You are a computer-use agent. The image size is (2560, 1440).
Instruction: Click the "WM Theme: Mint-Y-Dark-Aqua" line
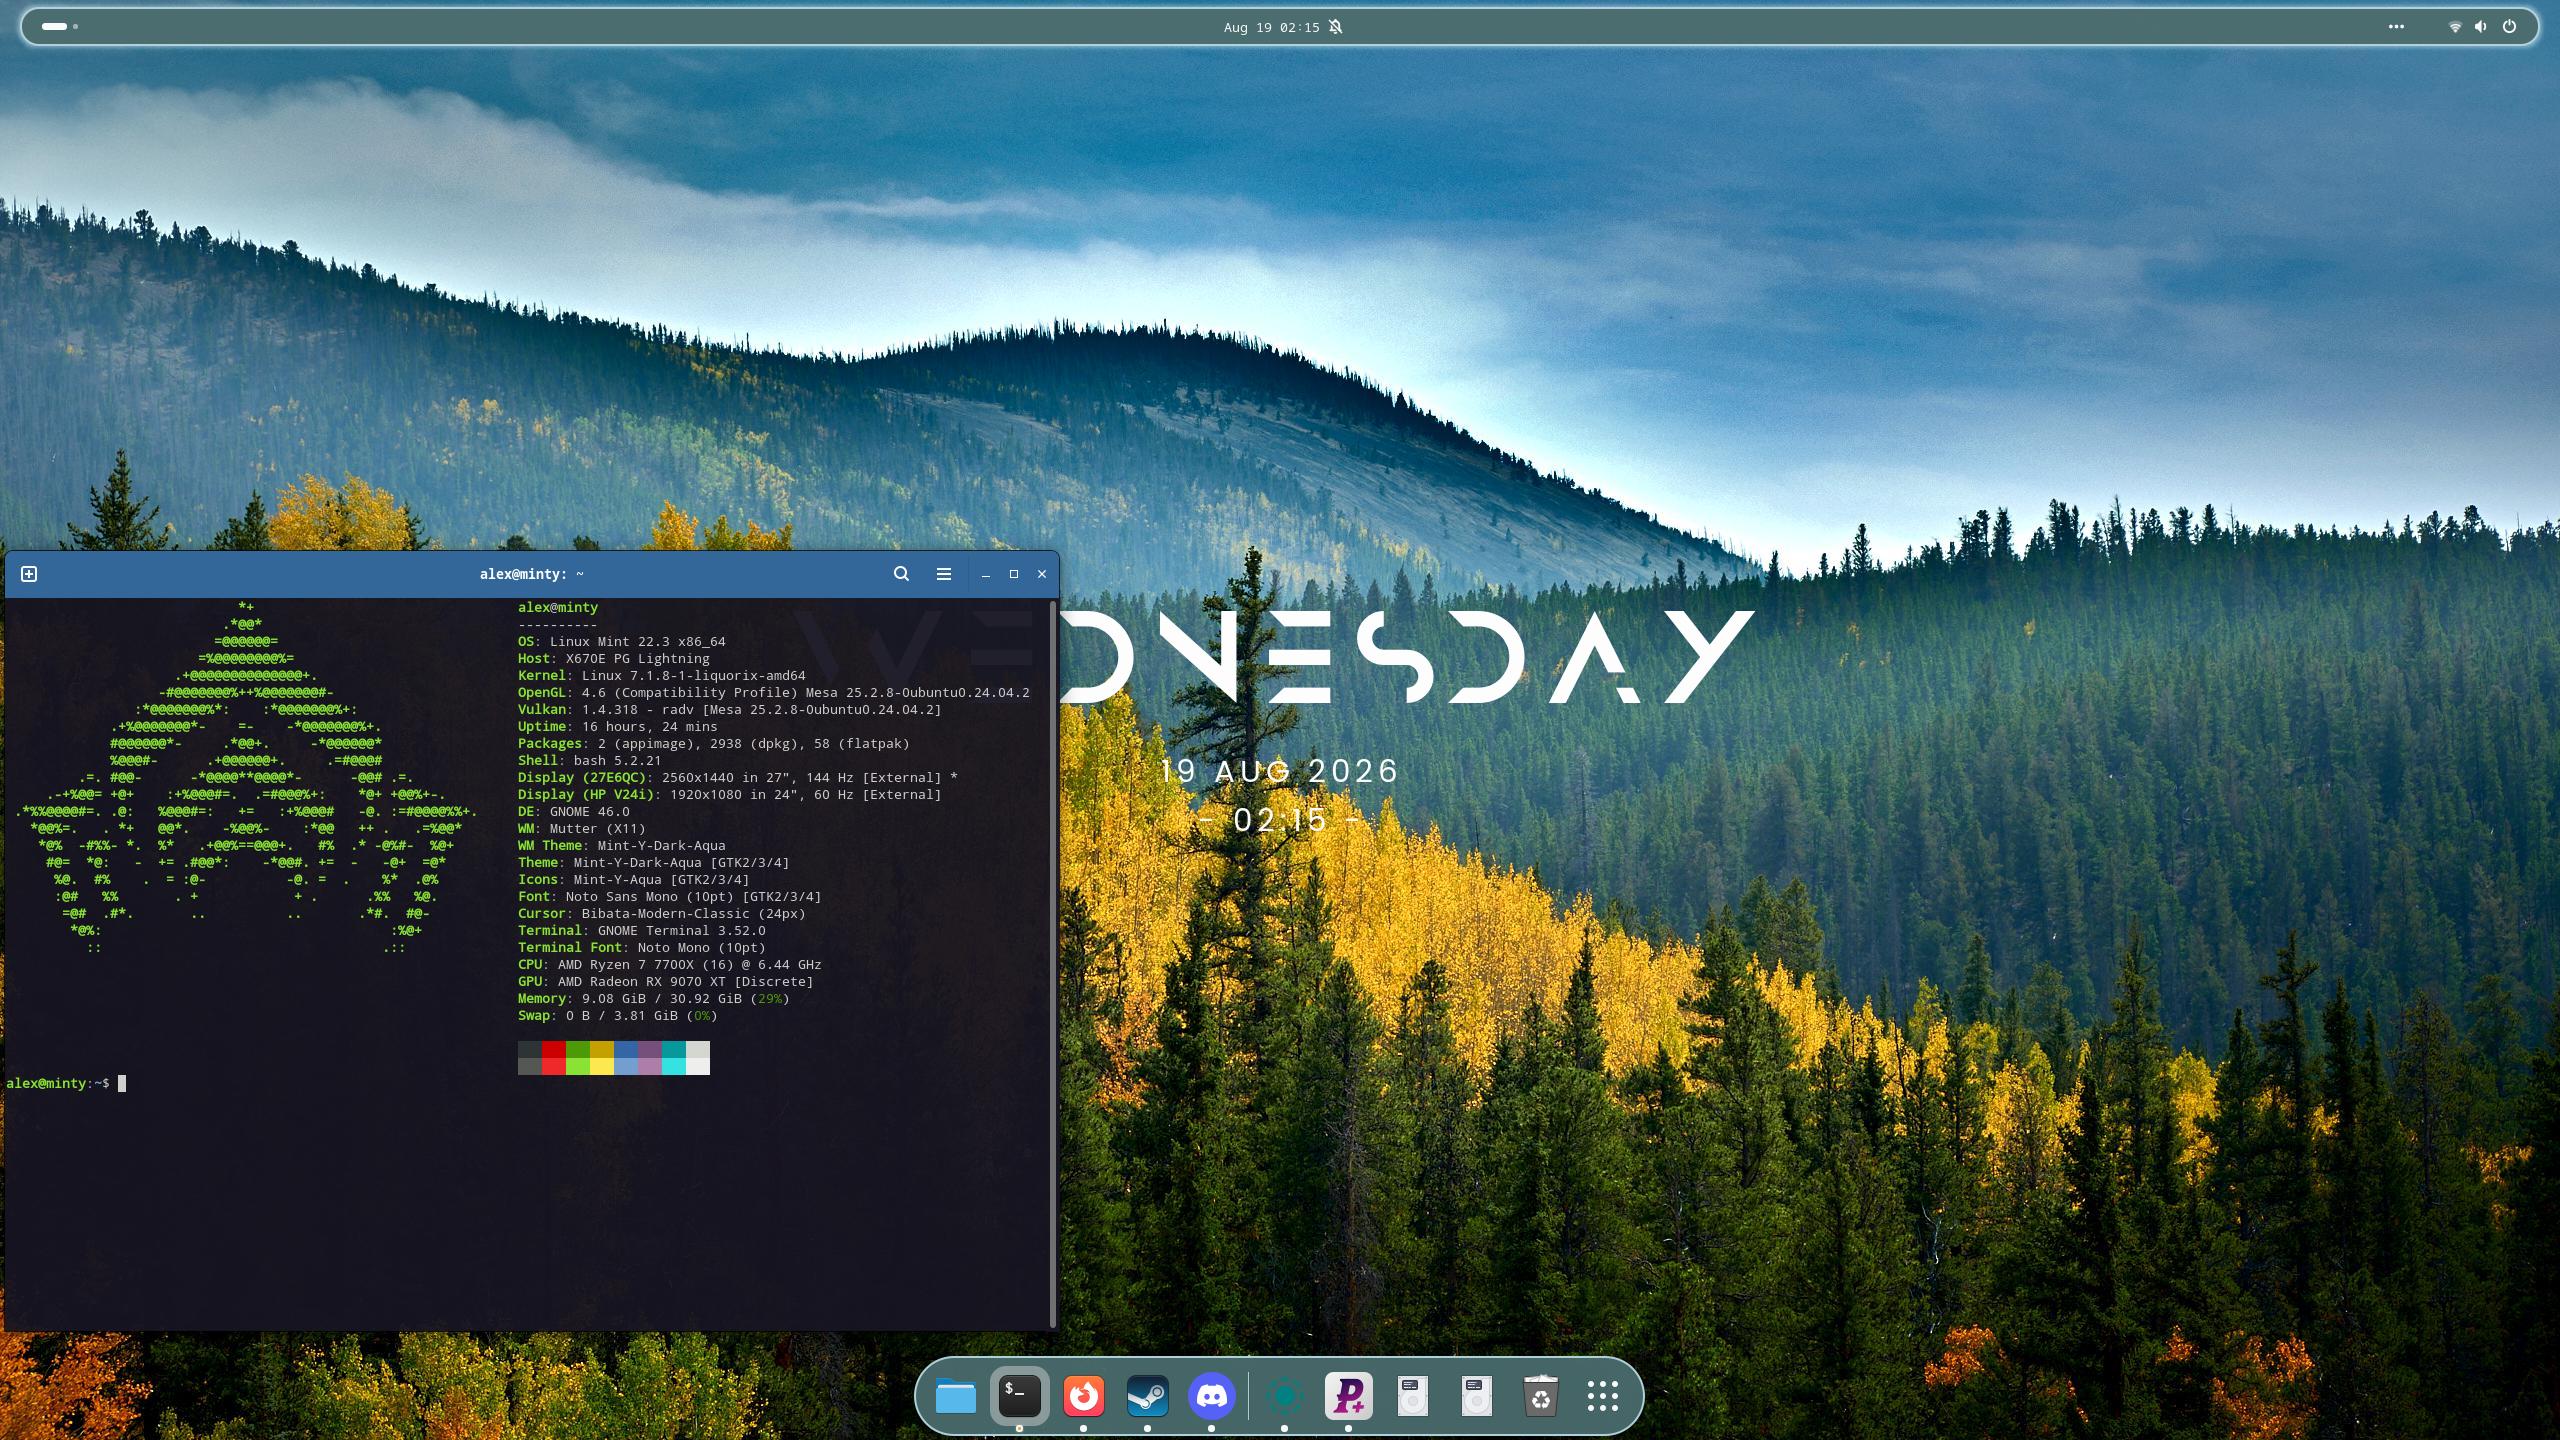622,846
